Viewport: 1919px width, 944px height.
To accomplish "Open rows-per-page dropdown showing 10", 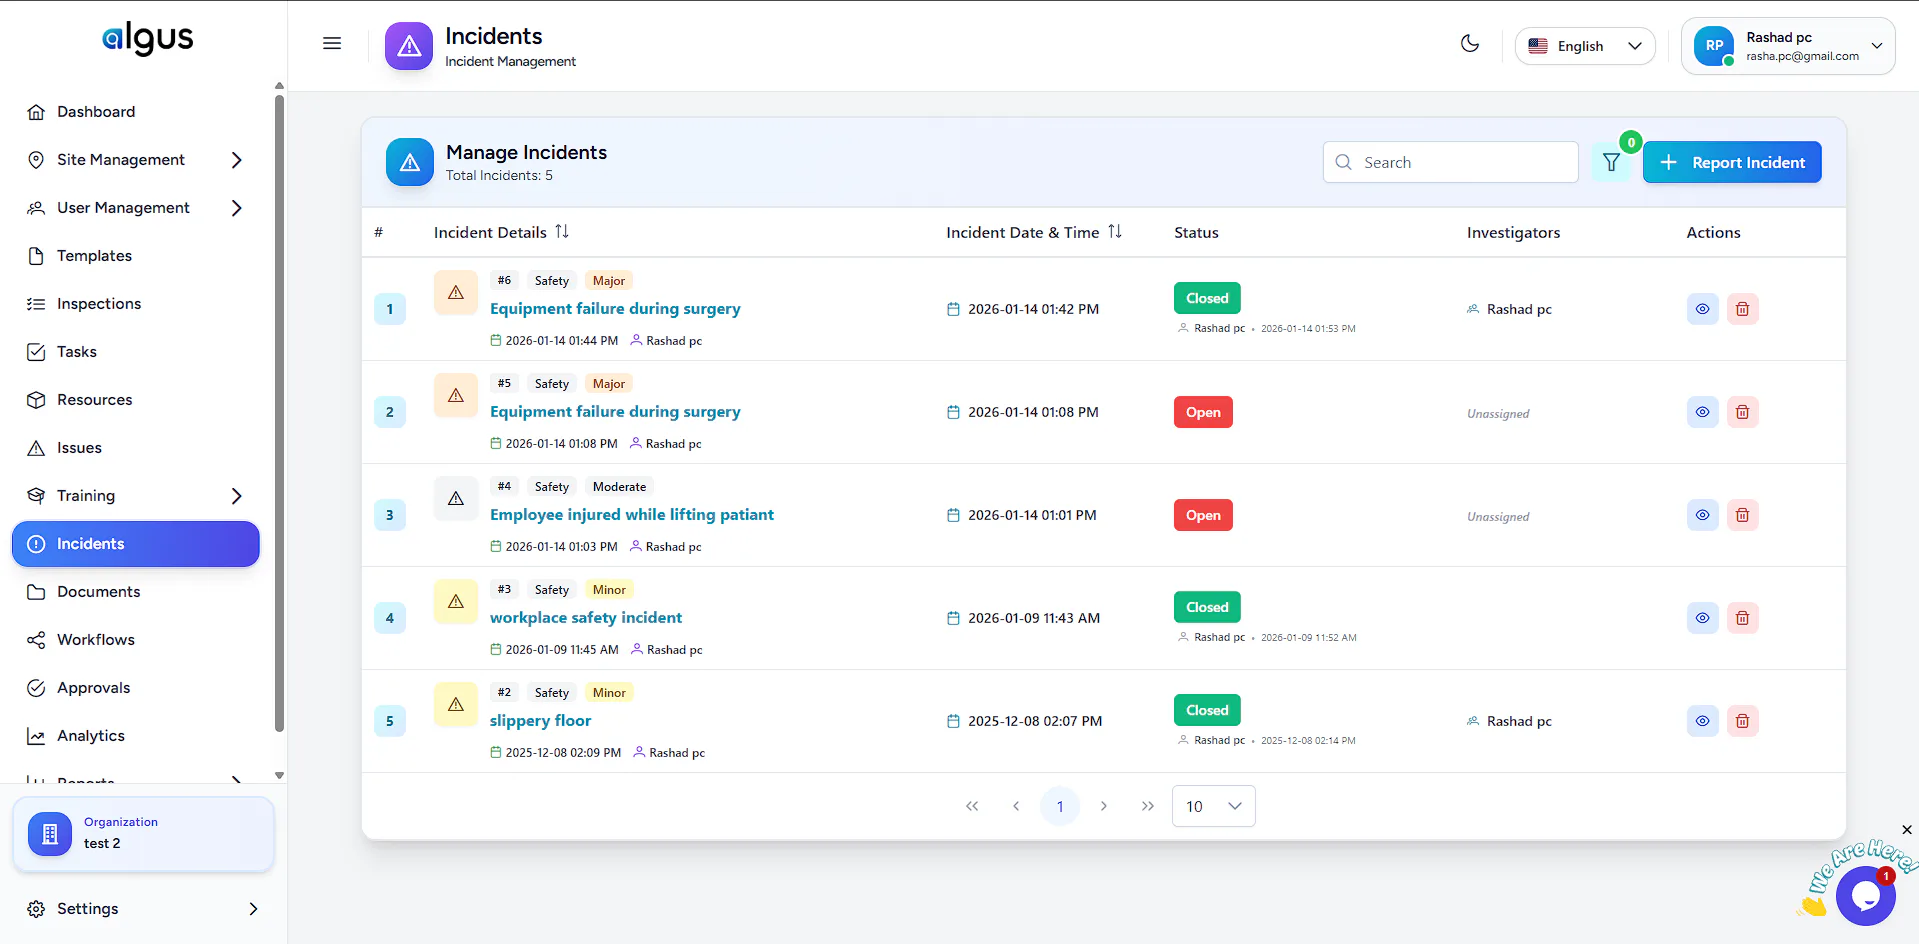I will (x=1213, y=806).
